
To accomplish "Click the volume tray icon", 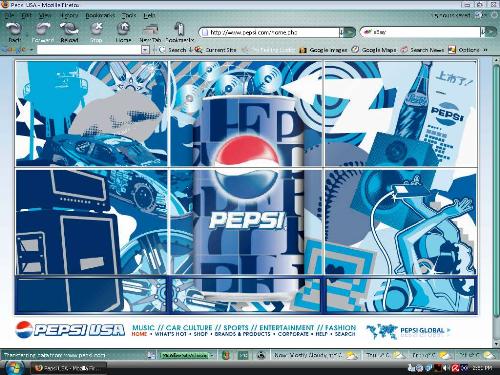I will coord(445,368).
